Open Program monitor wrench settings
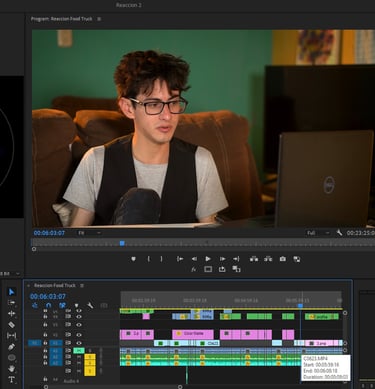Screen dimensions: 375x389 tap(339, 233)
